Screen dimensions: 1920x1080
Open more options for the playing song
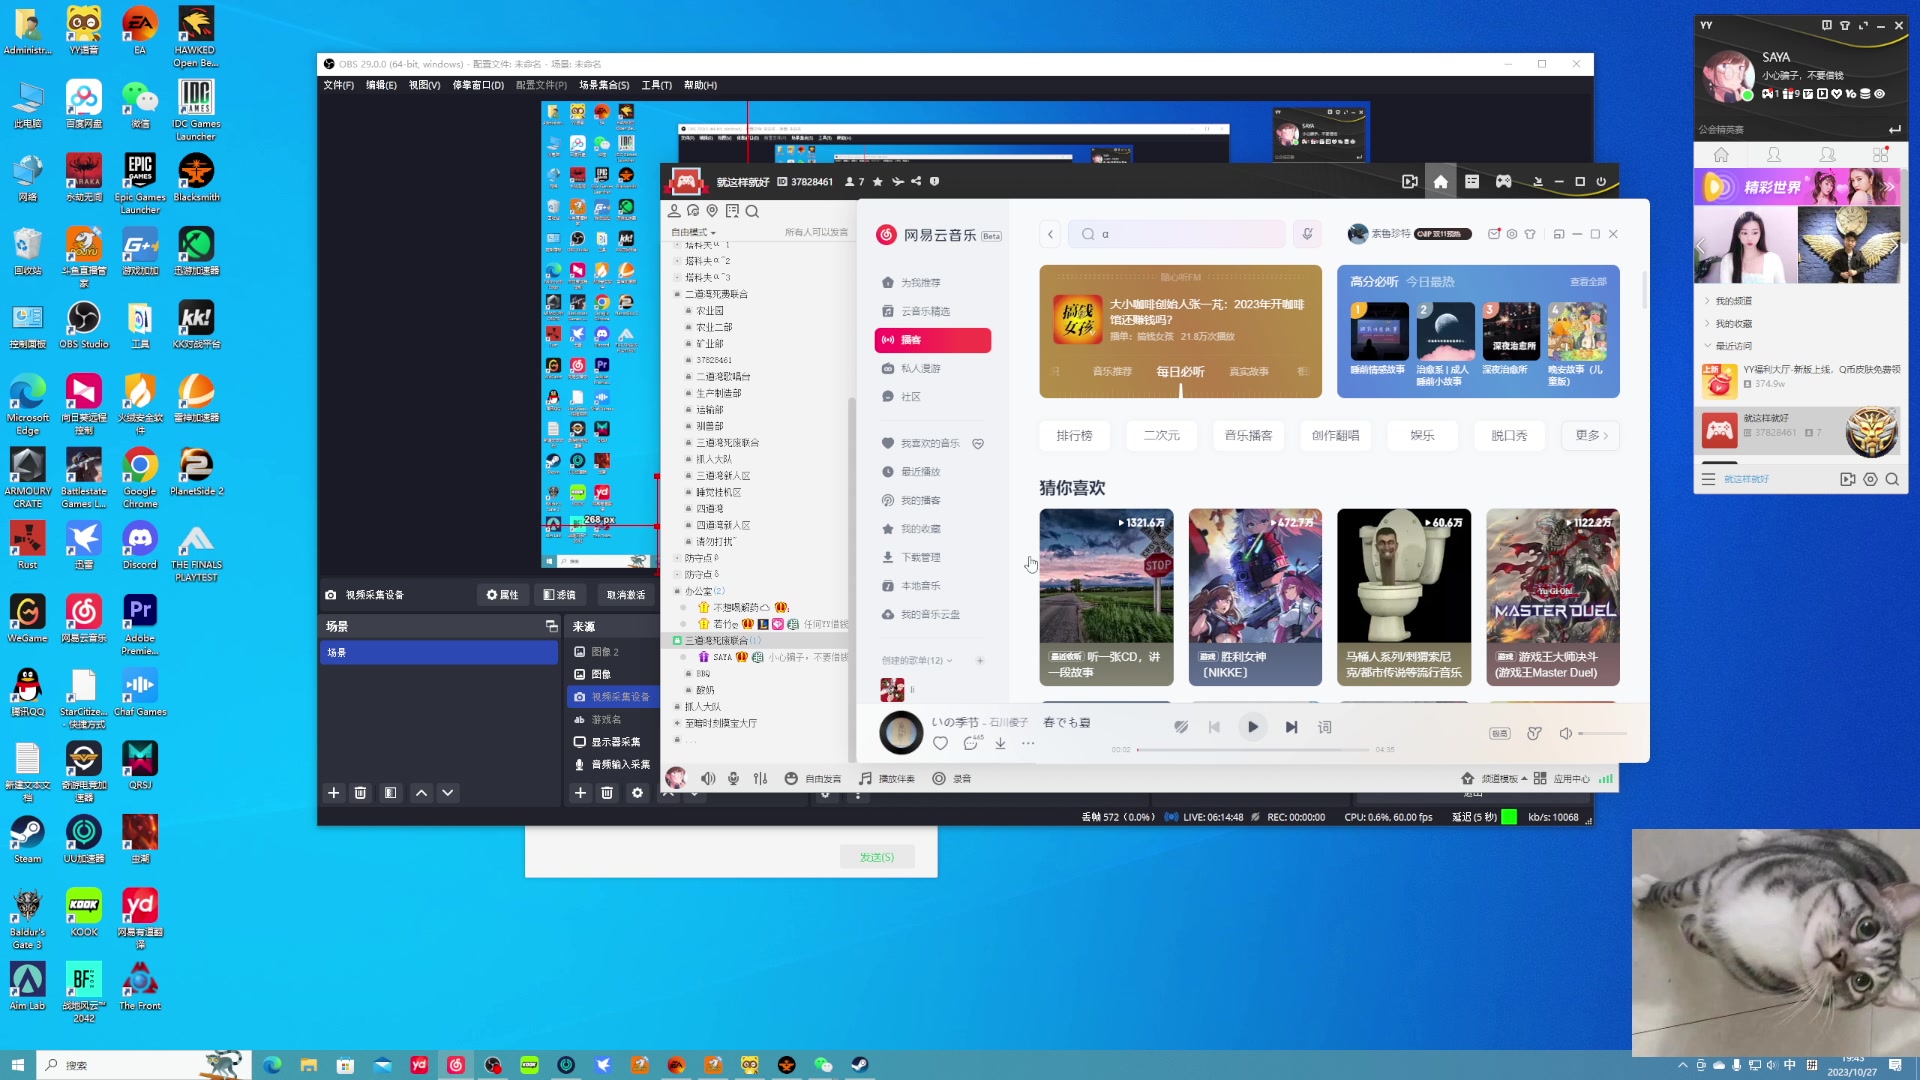[1028, 743]
